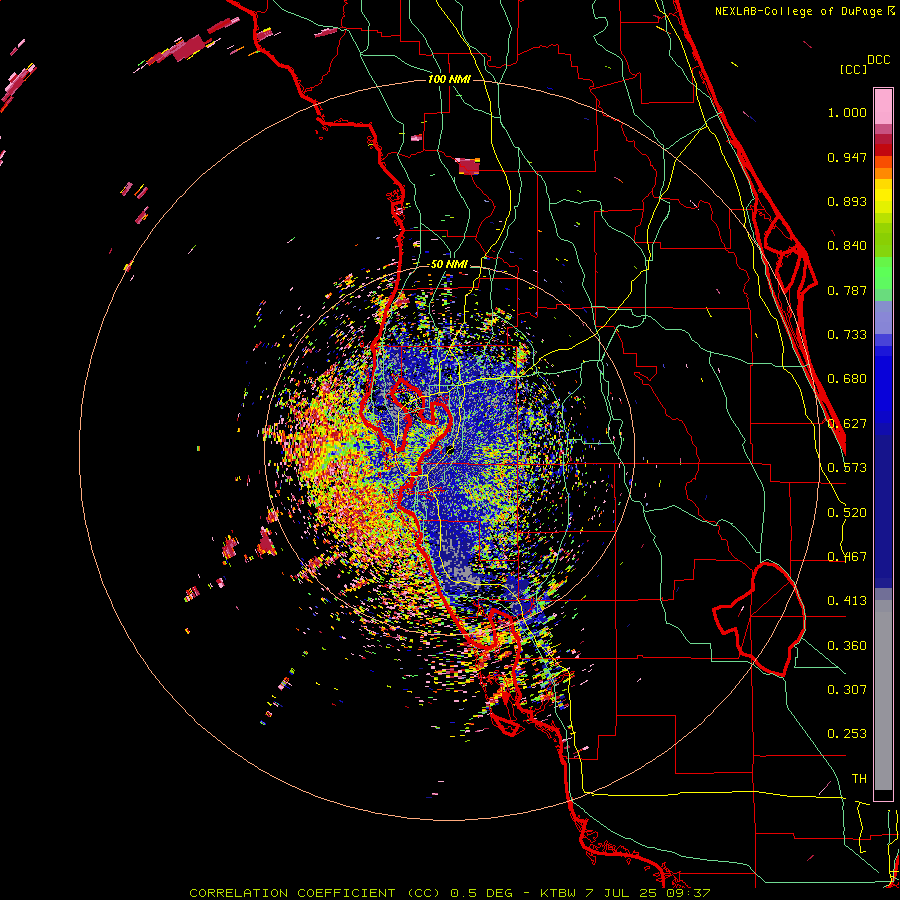Click the 0.947 scale value
The height and width of the screenshot is (900, 900).
pos(847,157)
